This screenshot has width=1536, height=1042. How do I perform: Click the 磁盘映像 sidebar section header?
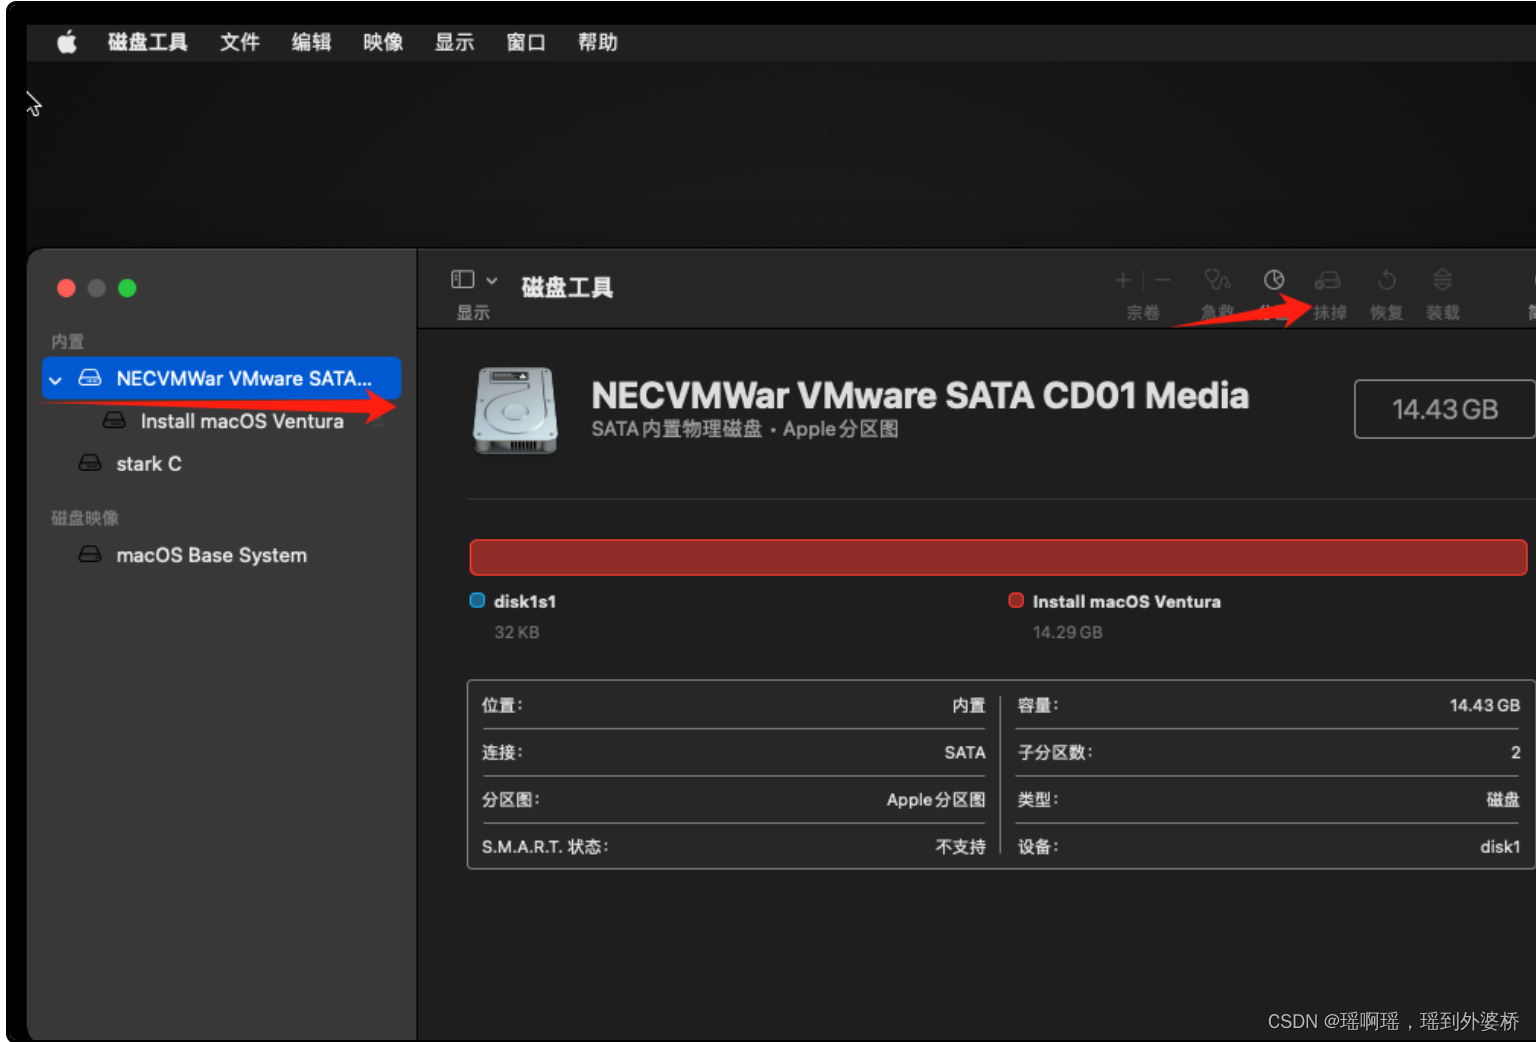coord(85,518)
